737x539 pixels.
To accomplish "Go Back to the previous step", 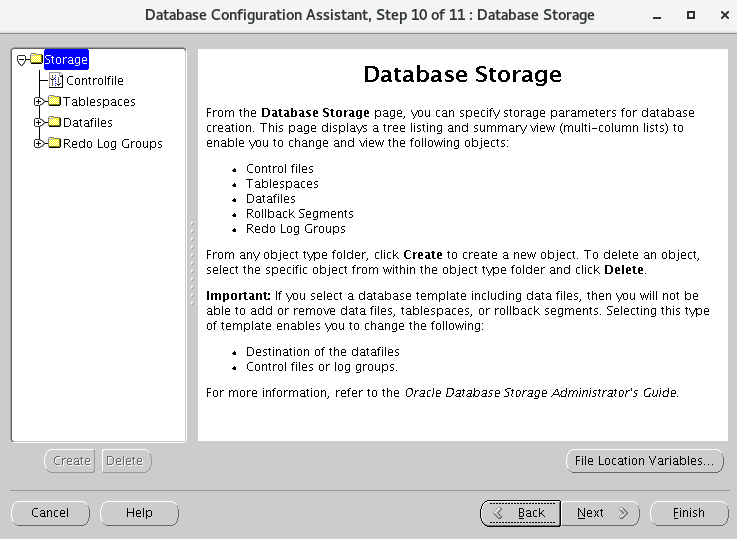I will tap(520, 513).
